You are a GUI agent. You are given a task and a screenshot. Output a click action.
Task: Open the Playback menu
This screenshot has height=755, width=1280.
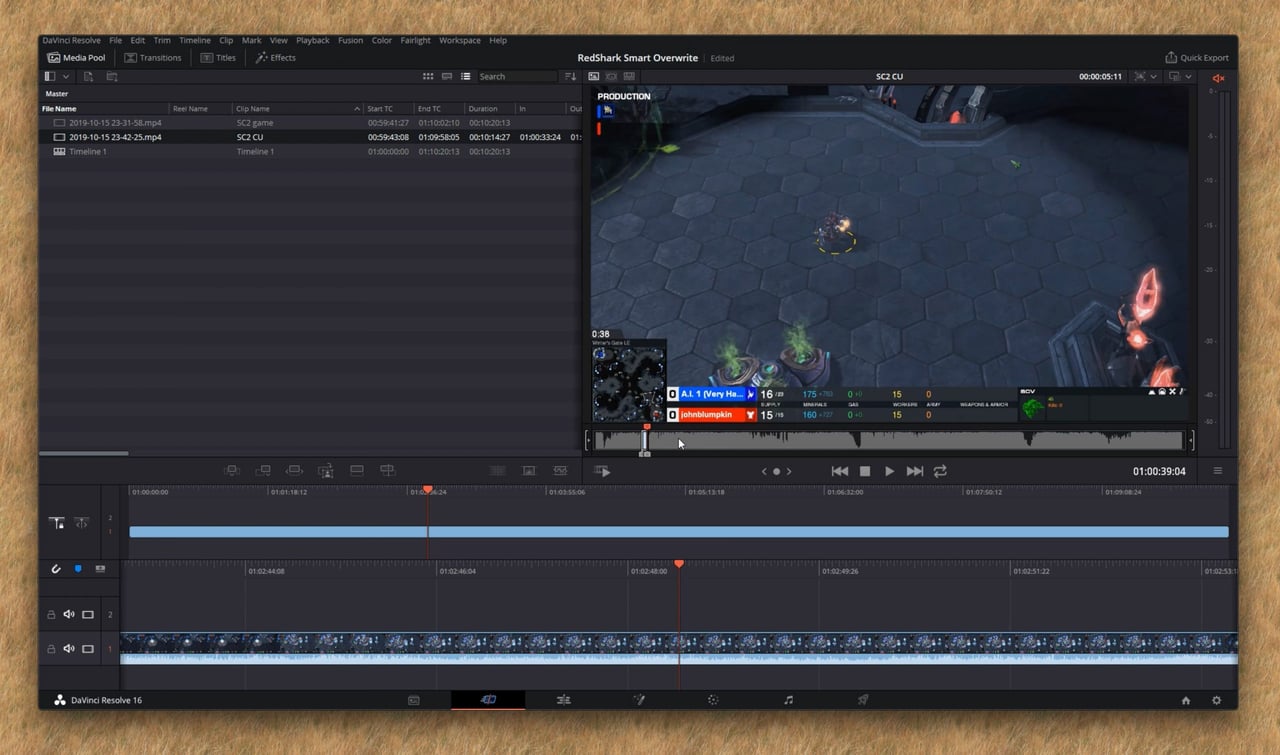pyautogui.click(x=312, y=40)
